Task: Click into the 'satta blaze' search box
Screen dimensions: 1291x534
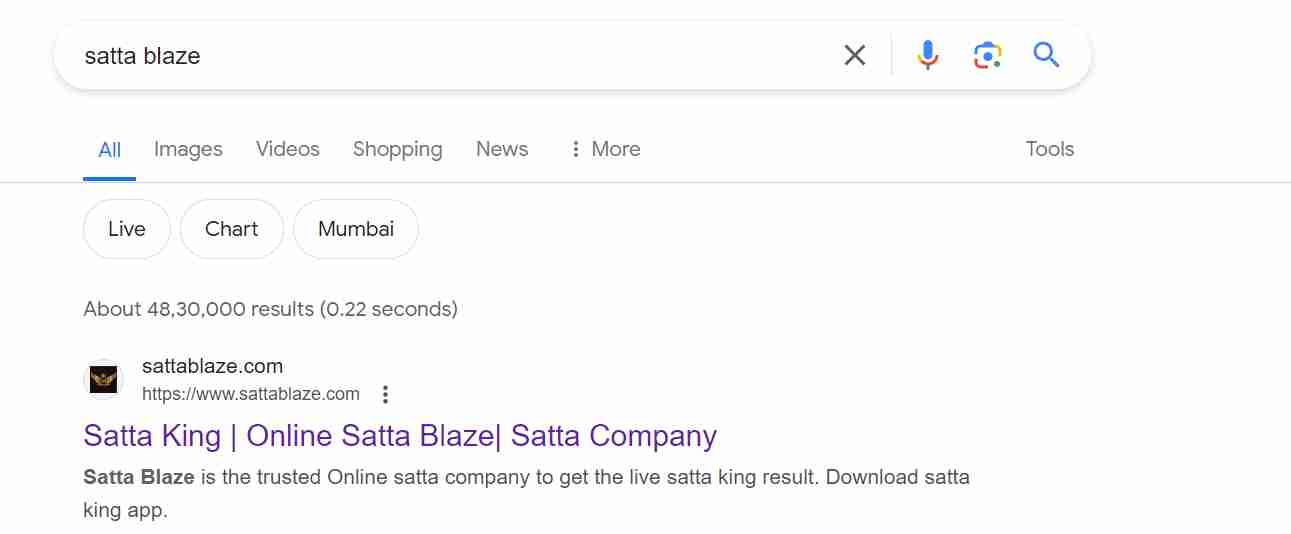Action: (450, 55)
